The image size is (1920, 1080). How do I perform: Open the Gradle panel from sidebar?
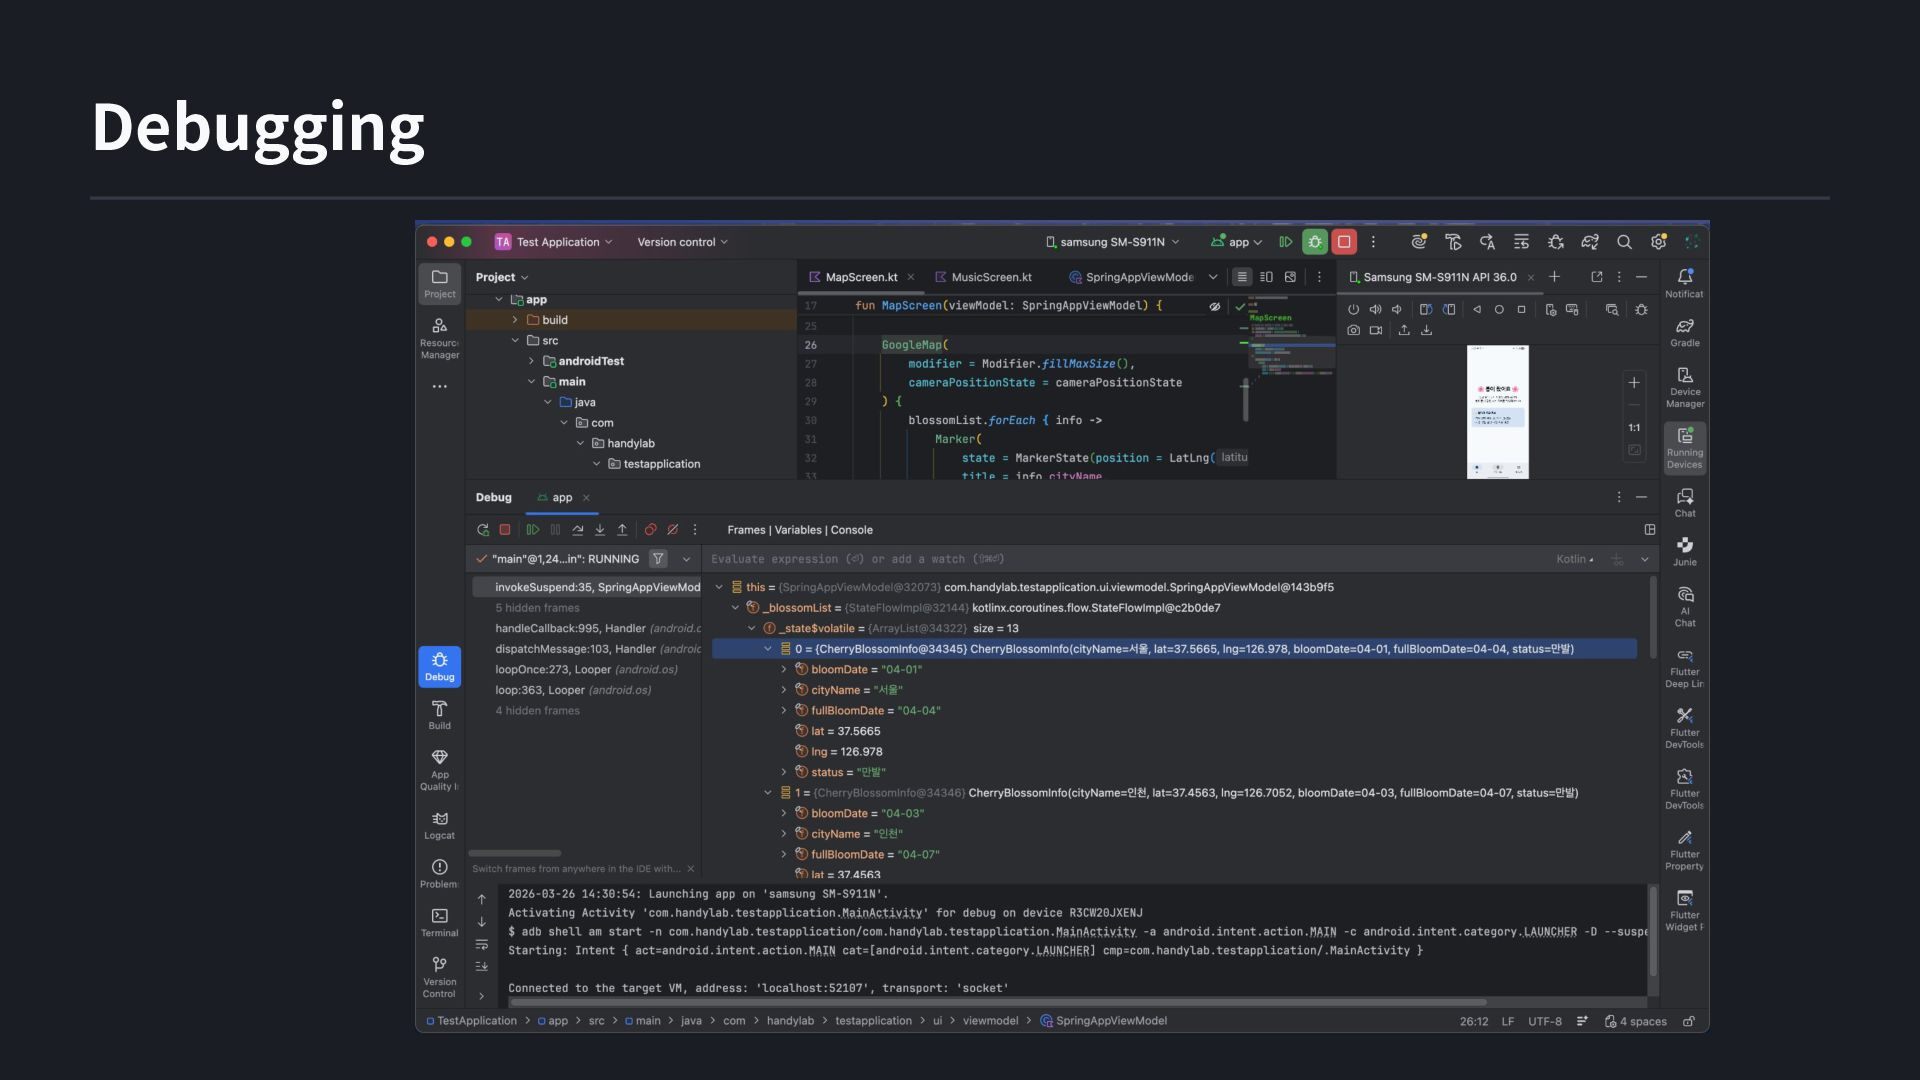1684,333
